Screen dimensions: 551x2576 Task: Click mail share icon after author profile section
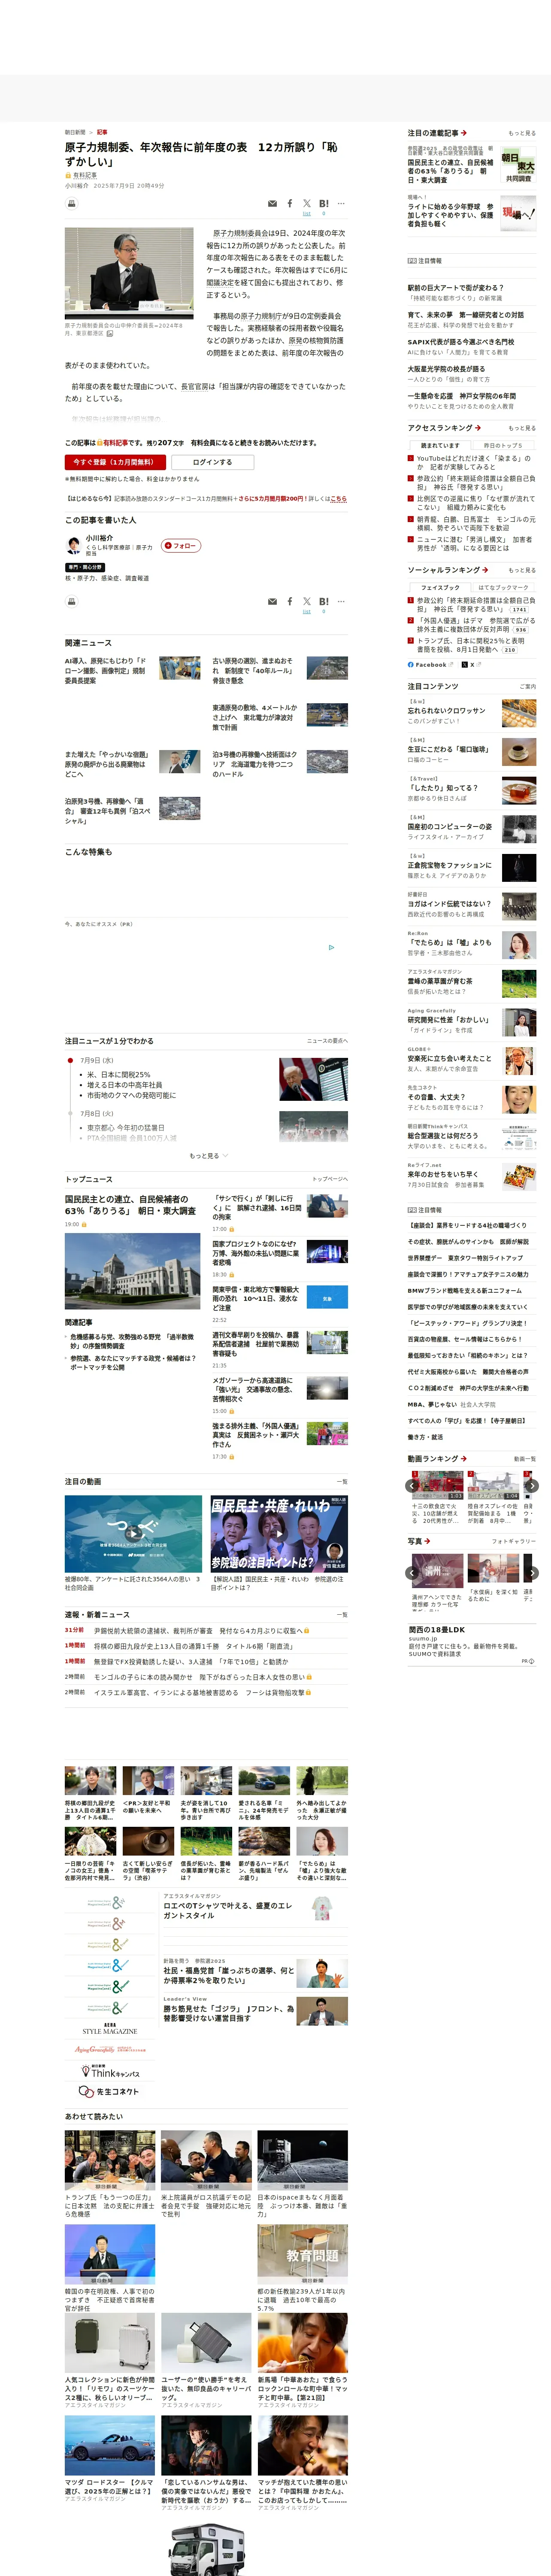point(272,602)
